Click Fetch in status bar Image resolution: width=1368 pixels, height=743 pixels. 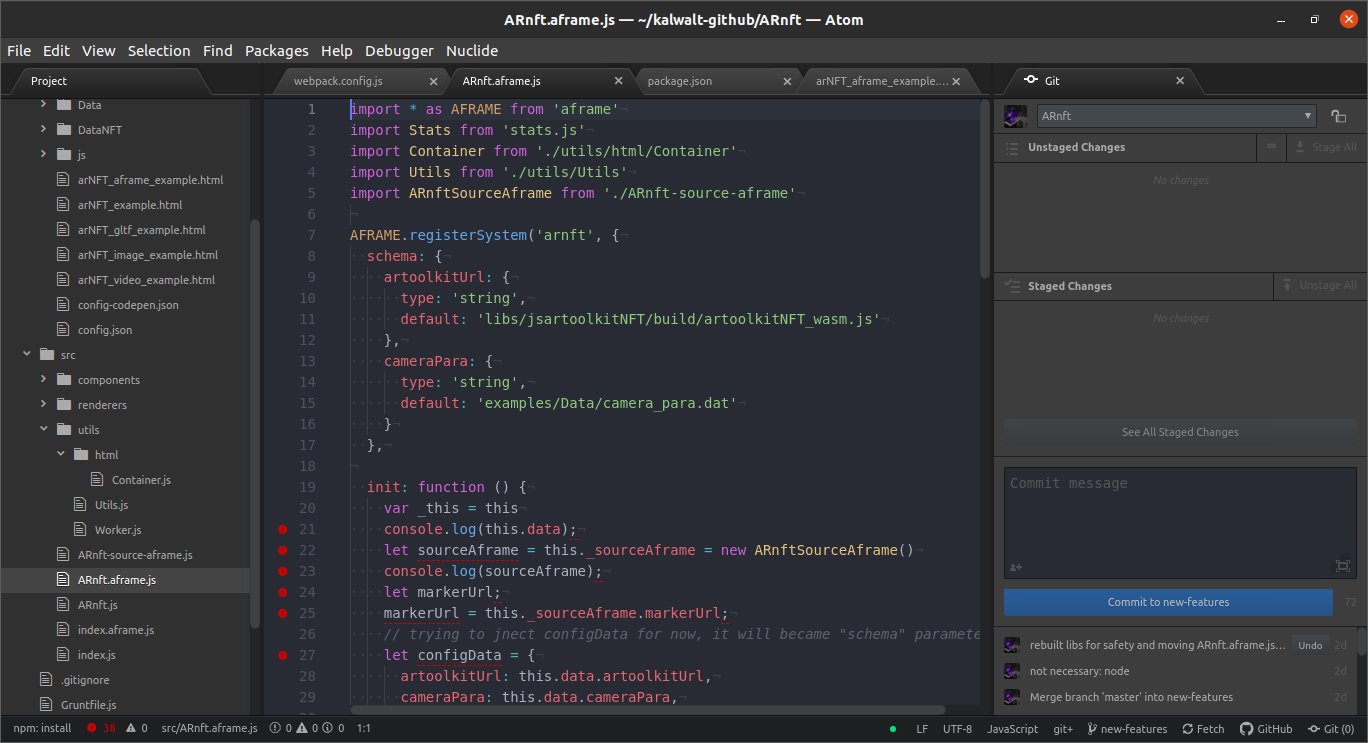point(1203,728)
